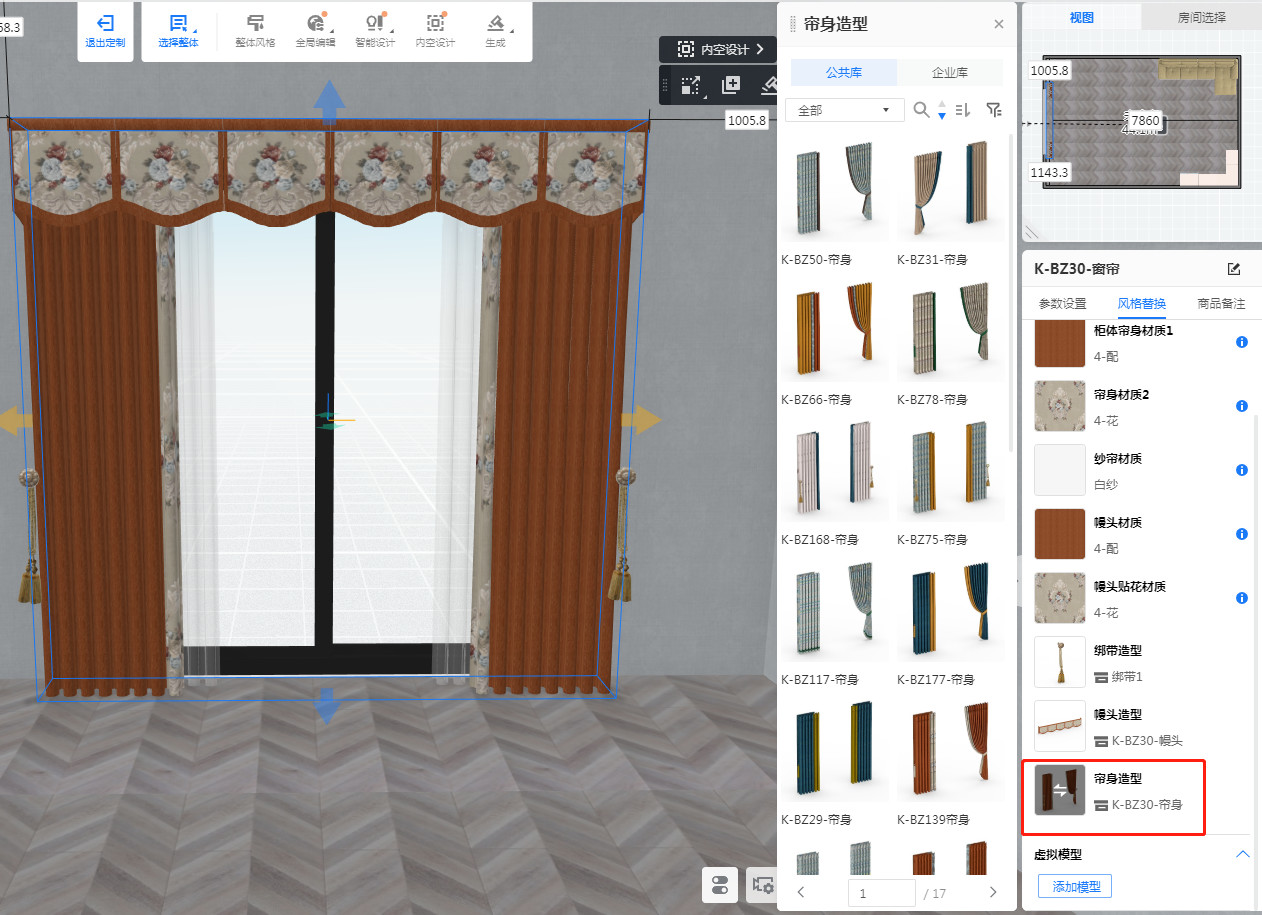Image resolution: width=1262 pixels, height=915 pixels.
Task: Click the 7860 dimension in room view
Action: tap(1145, 121)
